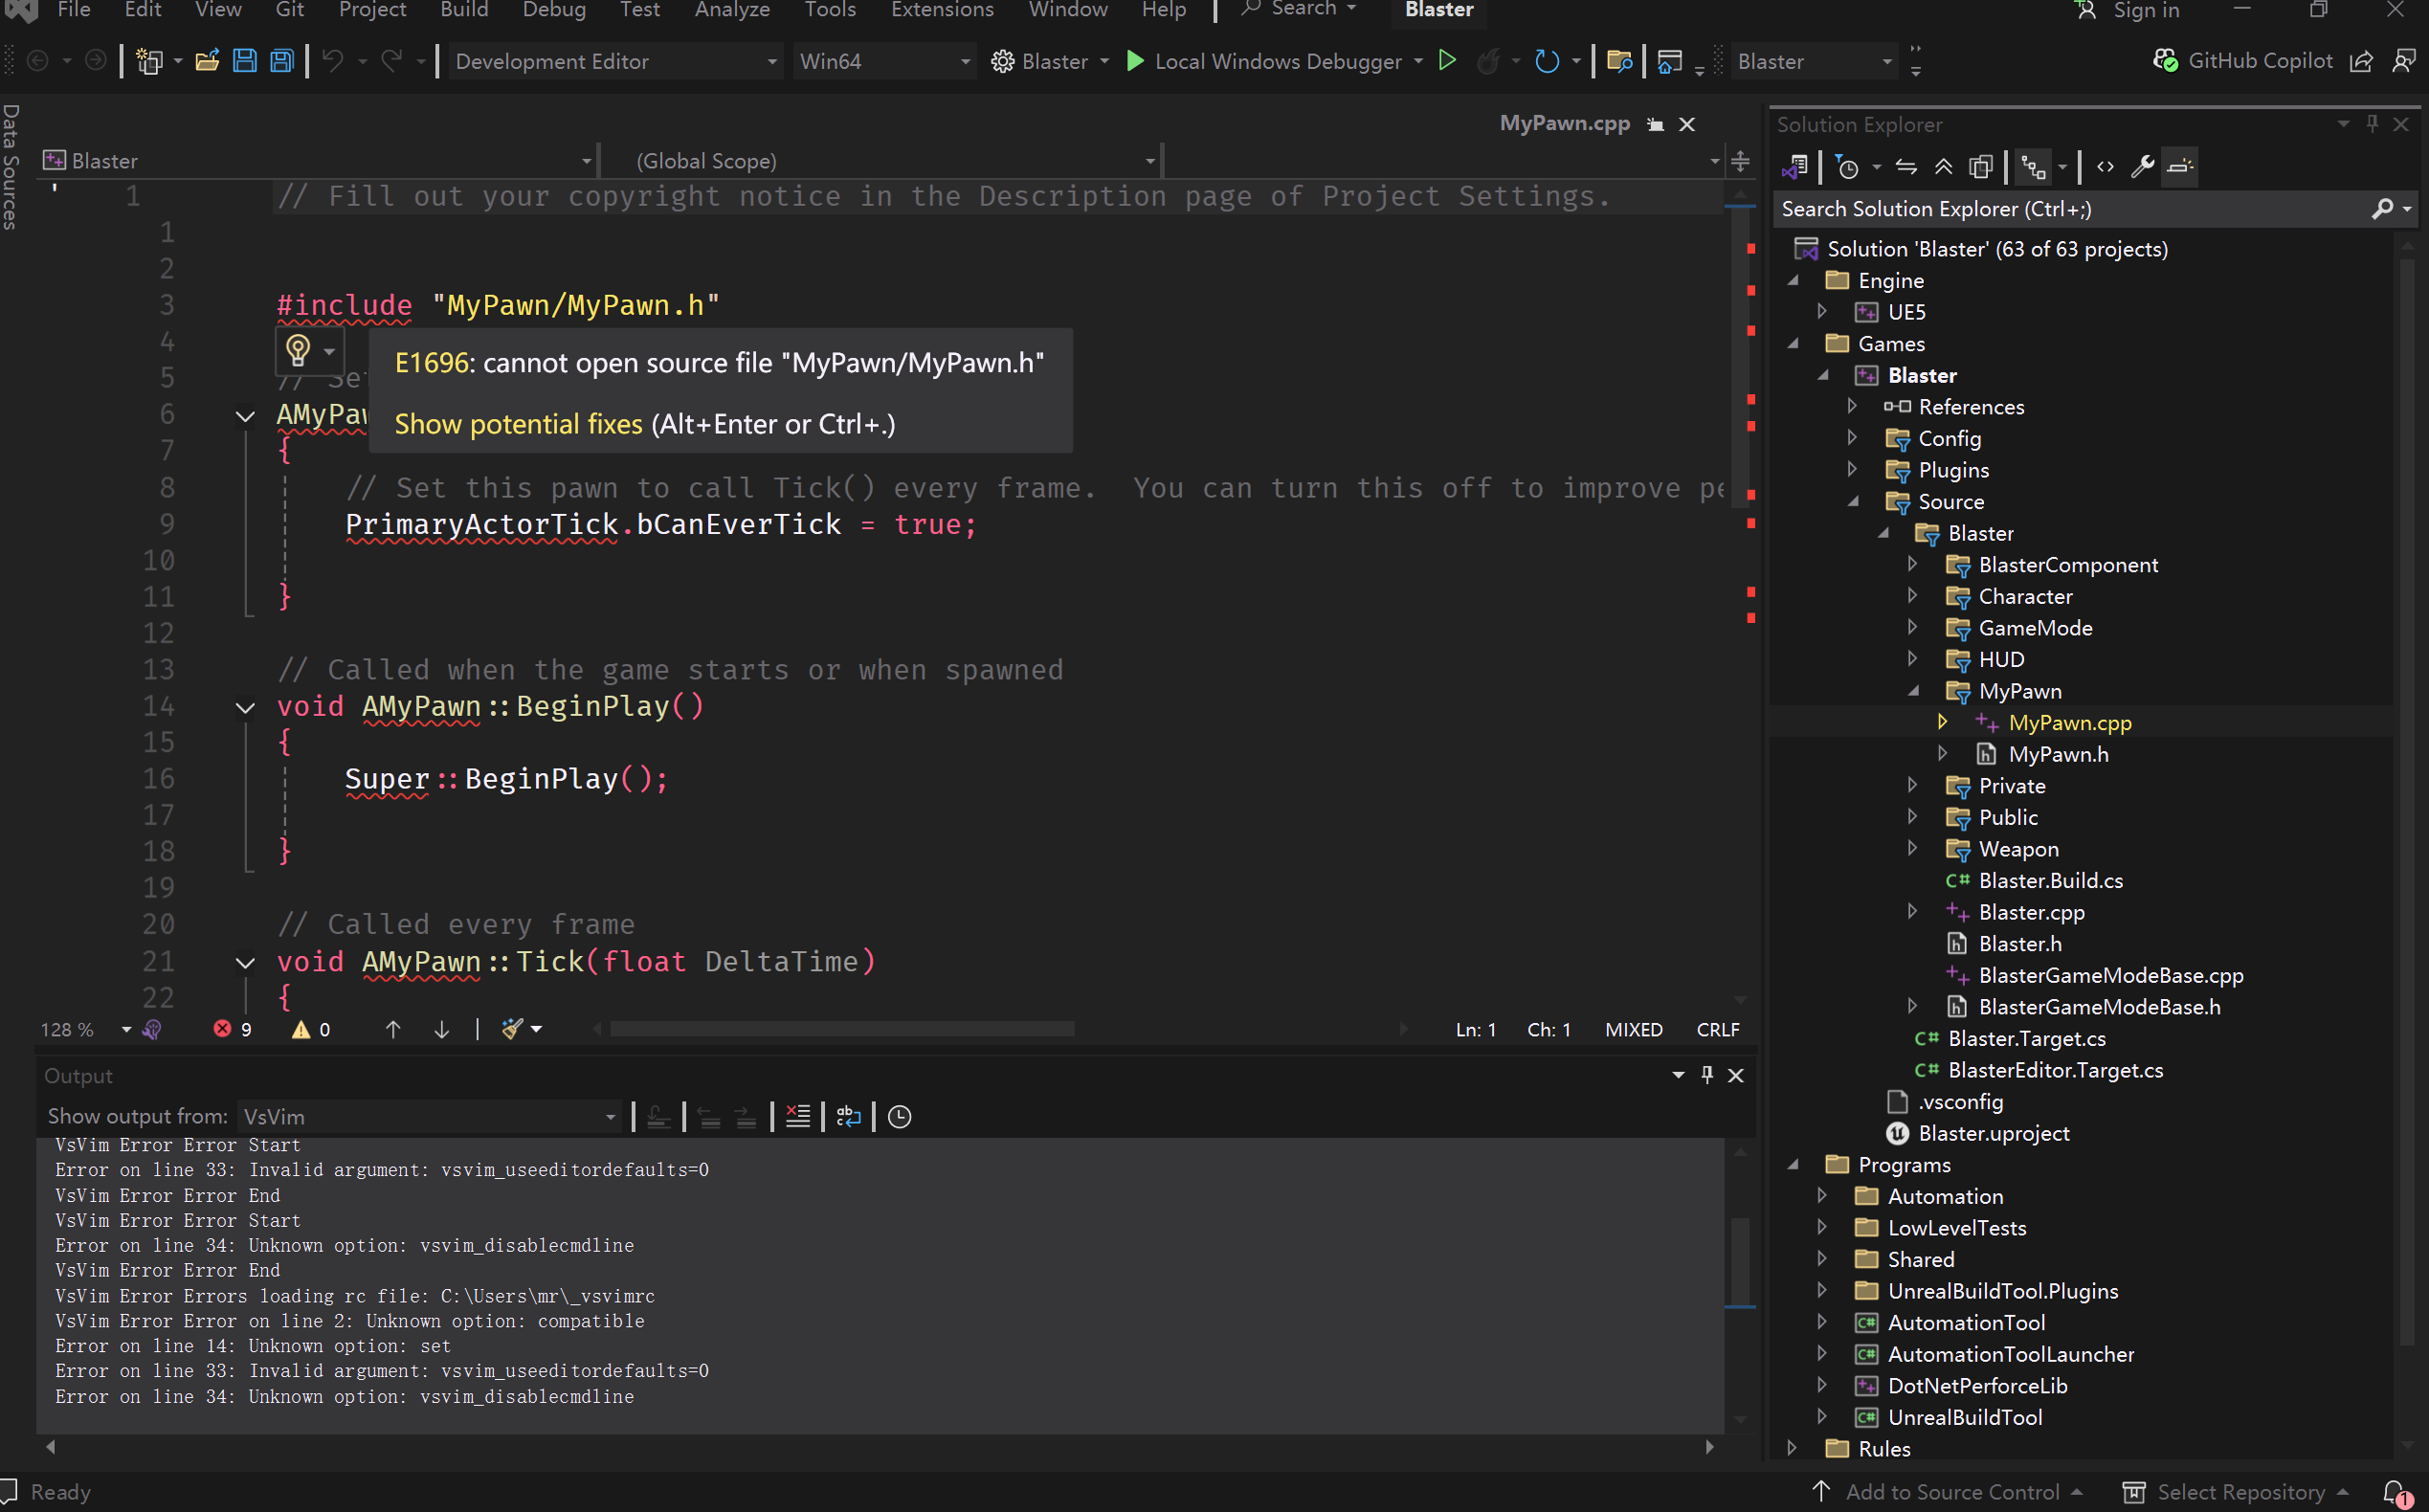The image size is (2429, 1512).
Task: Click the Clear All output icon
Action: 797,1116
